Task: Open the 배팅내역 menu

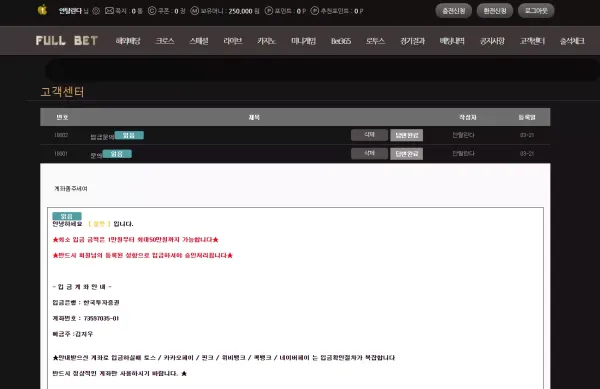Action: coord(452,41)
